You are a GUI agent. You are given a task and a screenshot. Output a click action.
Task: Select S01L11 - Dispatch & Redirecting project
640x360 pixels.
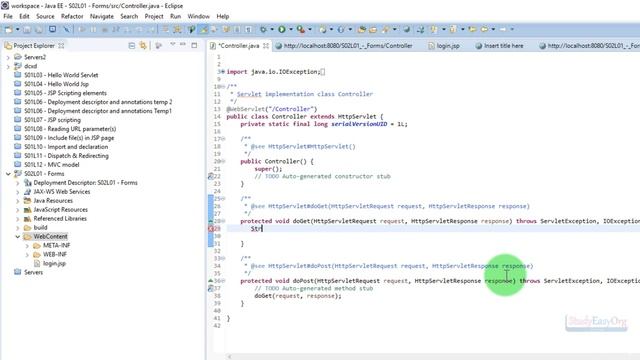click(66, 156)
